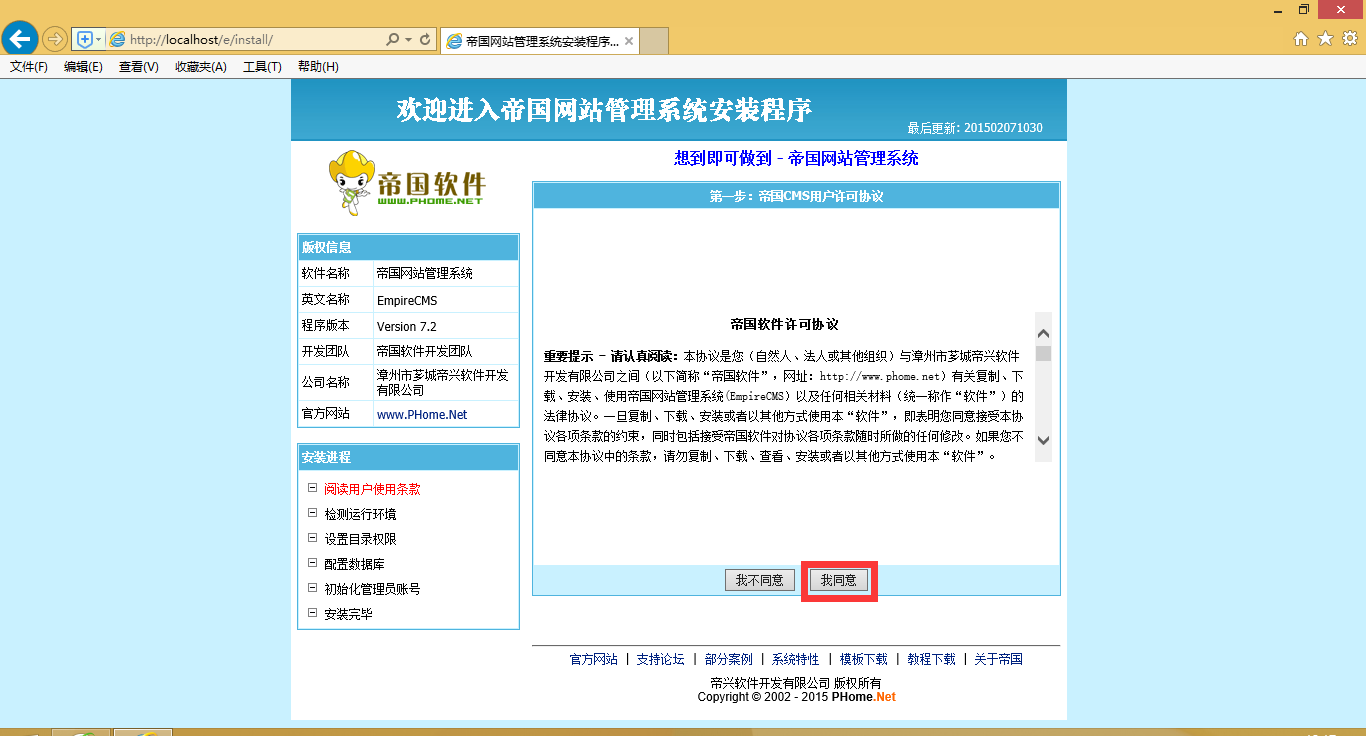The width and height of the screenshot is (1366, 736).
Task: Open the 支持论坛 footer link
Action: (x=661, y=659)
